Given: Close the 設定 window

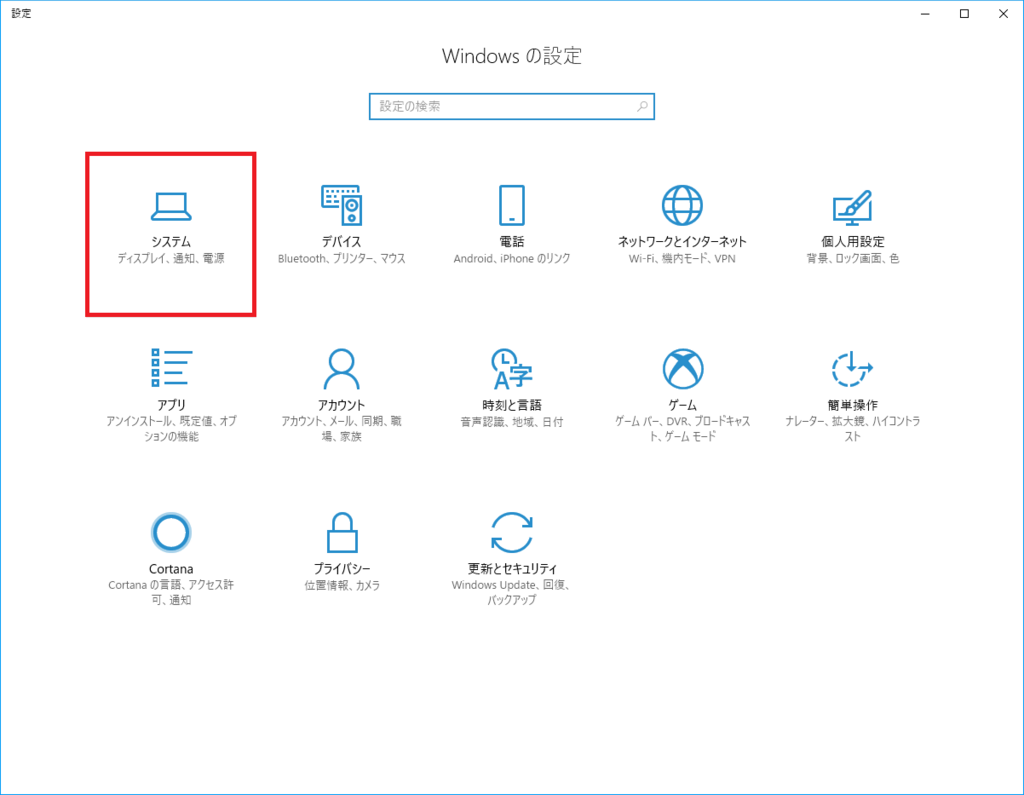Looking at the screenshot, I should 1003,14.
